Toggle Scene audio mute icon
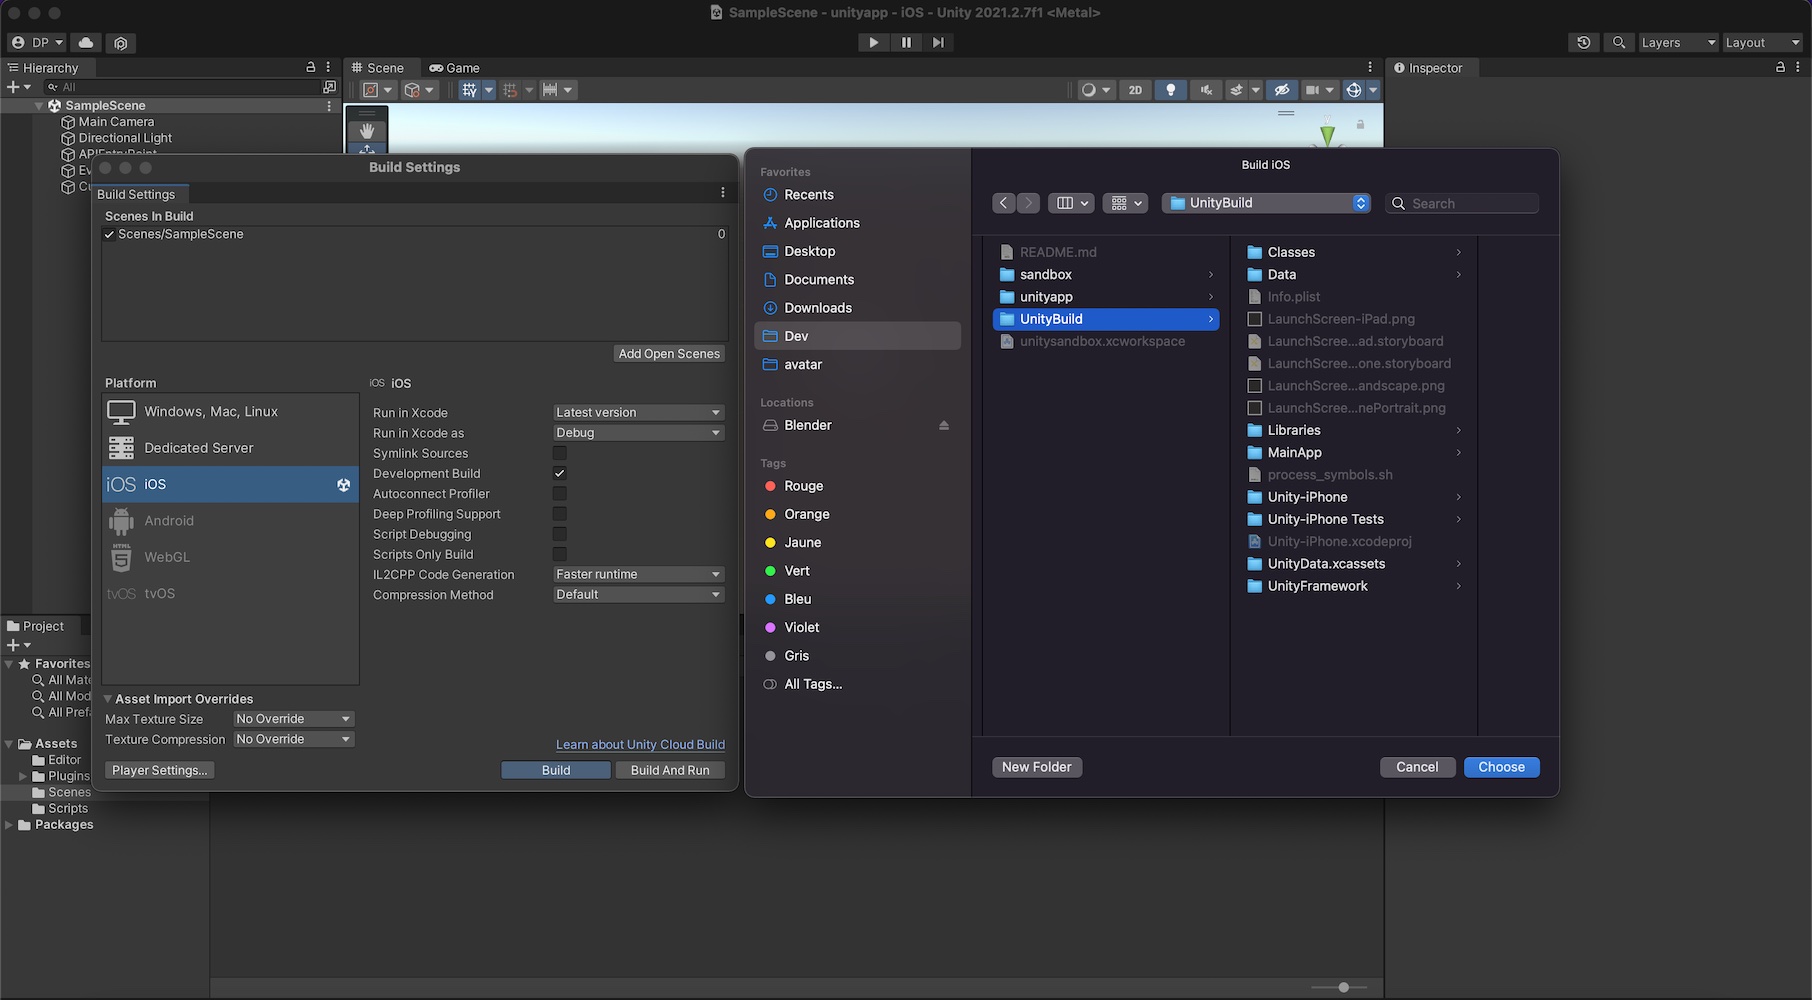This screenshot has width=1812, height=1000. point(1206,90)
